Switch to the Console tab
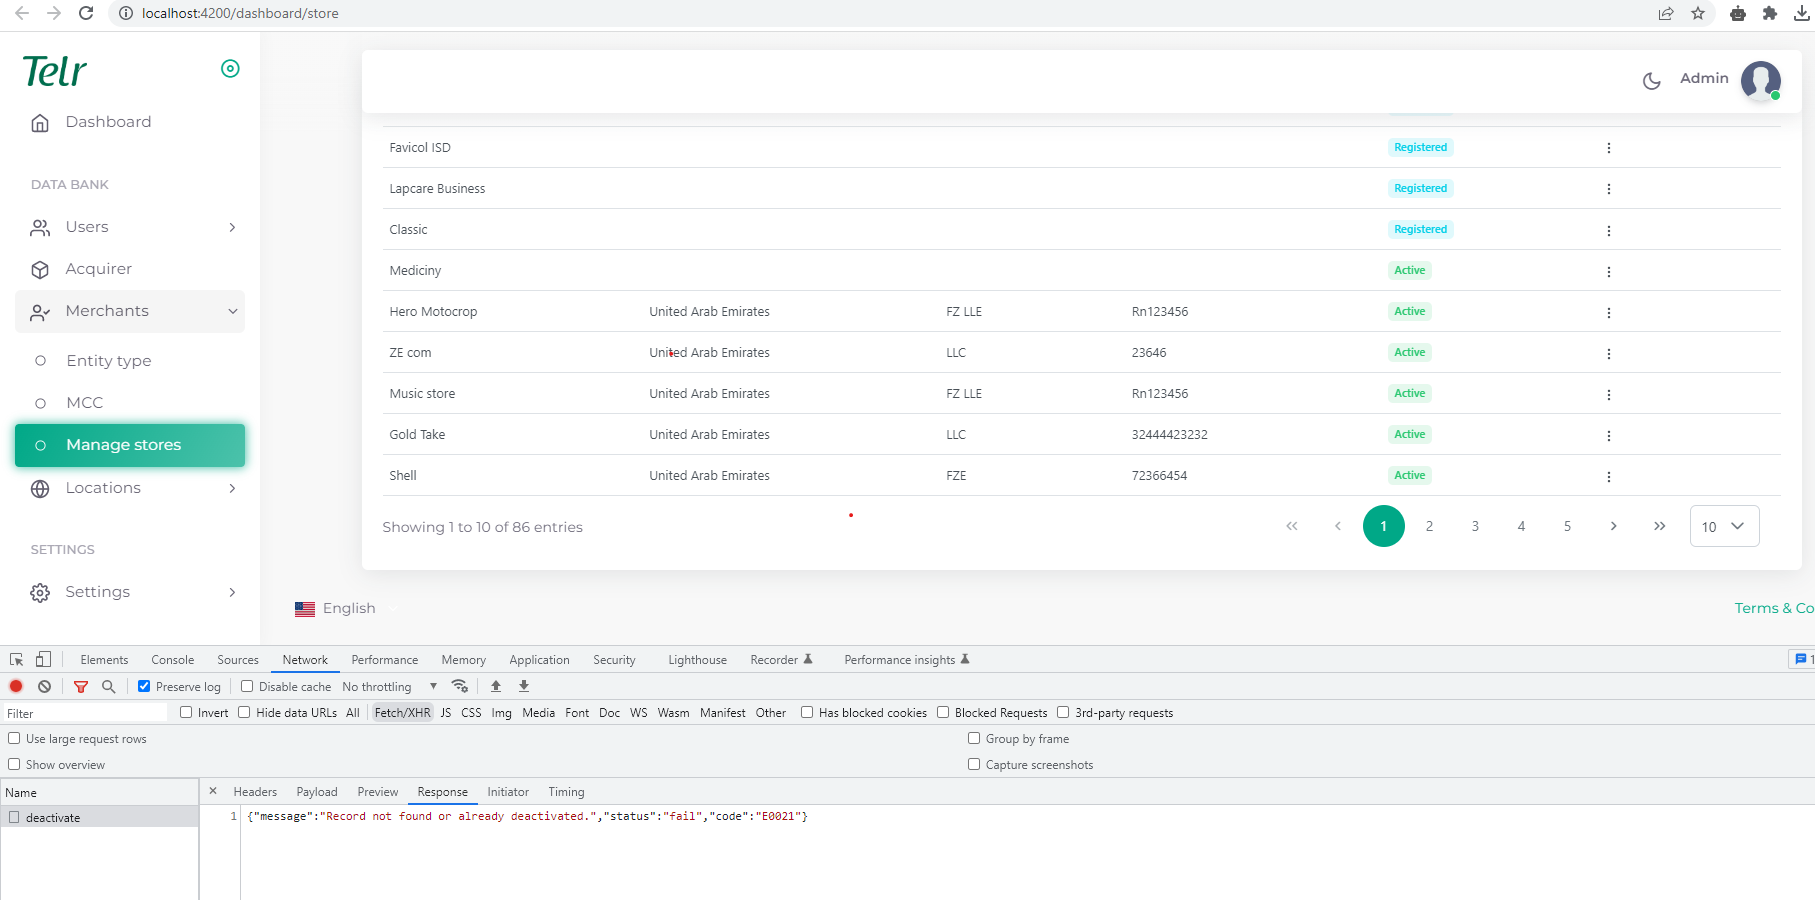 [x=173, y=660]
